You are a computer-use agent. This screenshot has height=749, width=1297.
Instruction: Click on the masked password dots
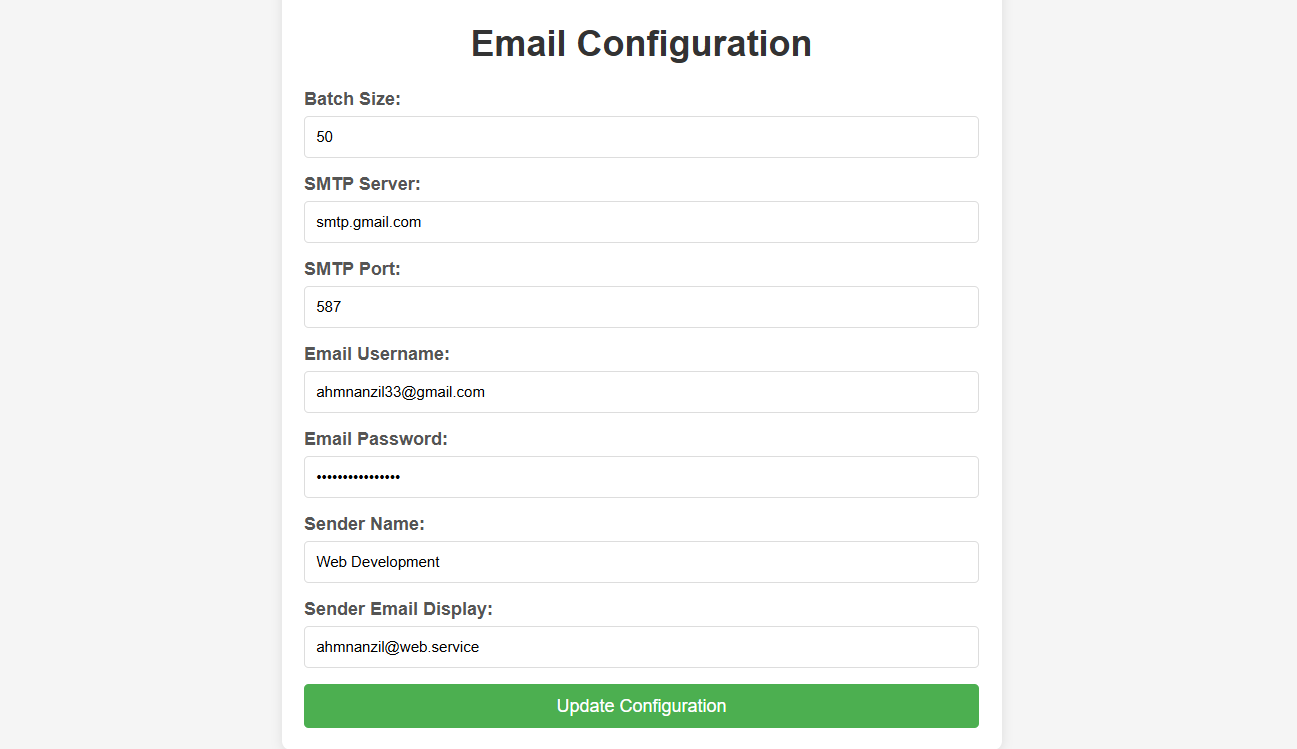358,477
